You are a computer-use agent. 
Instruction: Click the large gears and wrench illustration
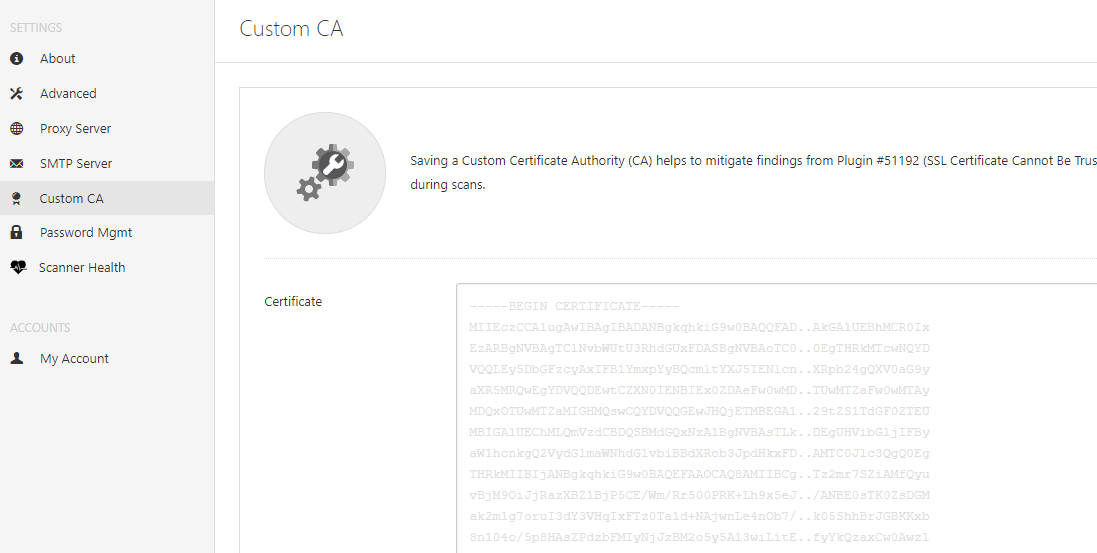point(325,173)
